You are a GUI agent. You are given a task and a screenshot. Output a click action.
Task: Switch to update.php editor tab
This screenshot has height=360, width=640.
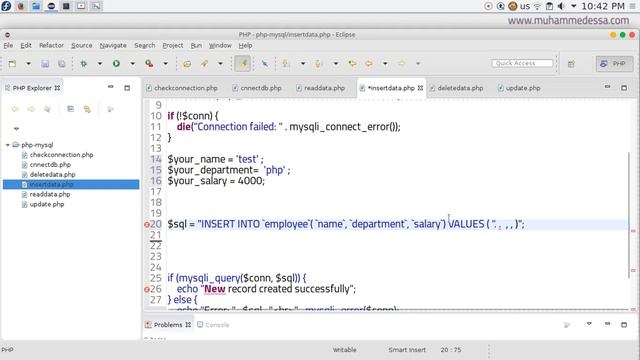click(519, 88)
